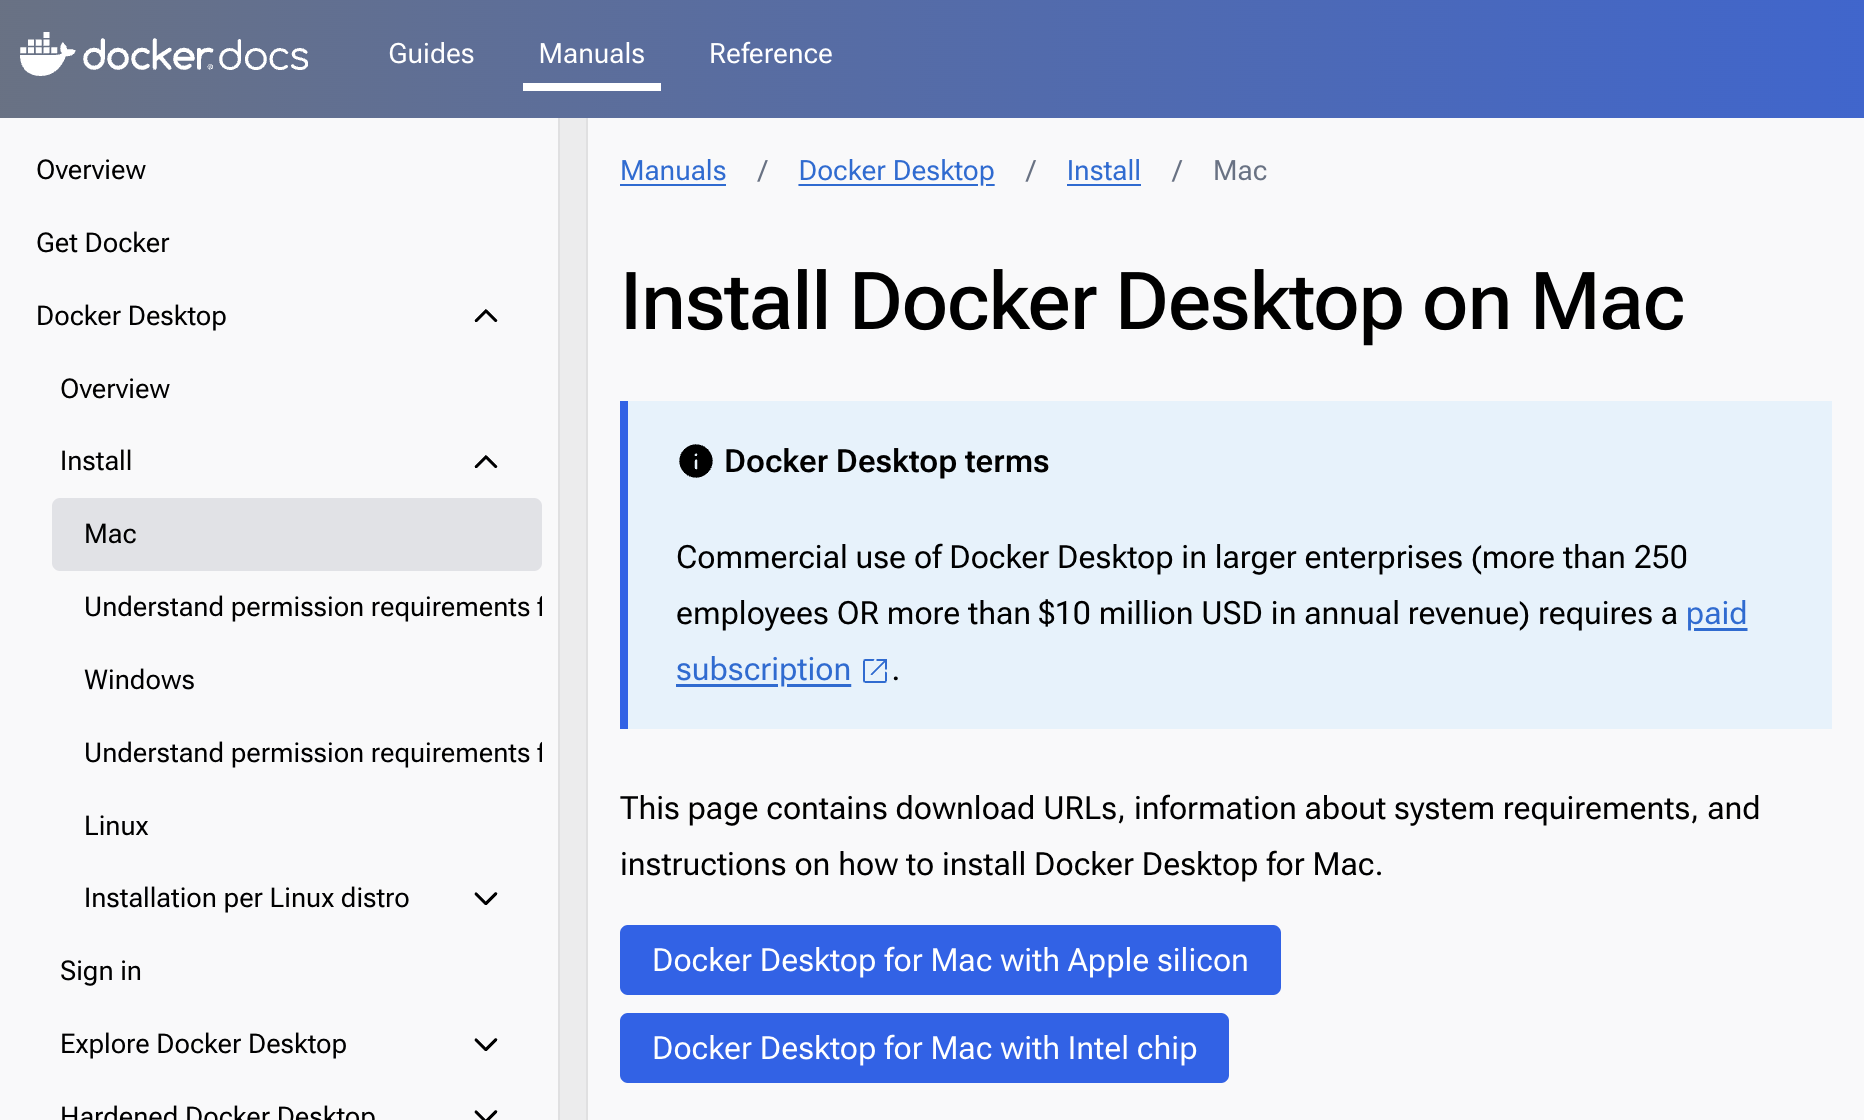The image size is (1864, 1120).
Task: Select Docker Desktop in the sidebar
Action: 131,316
